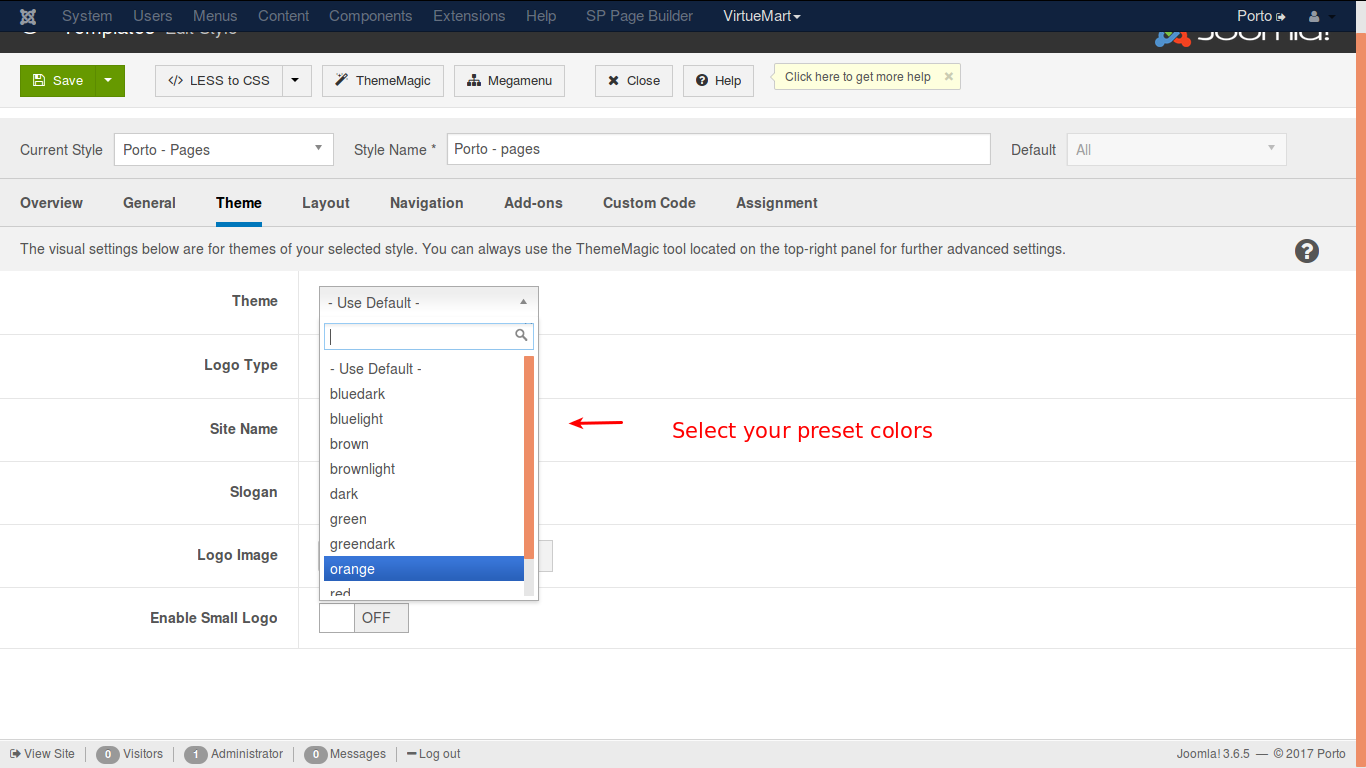Switch to the Assignment tab

[777, 203]
